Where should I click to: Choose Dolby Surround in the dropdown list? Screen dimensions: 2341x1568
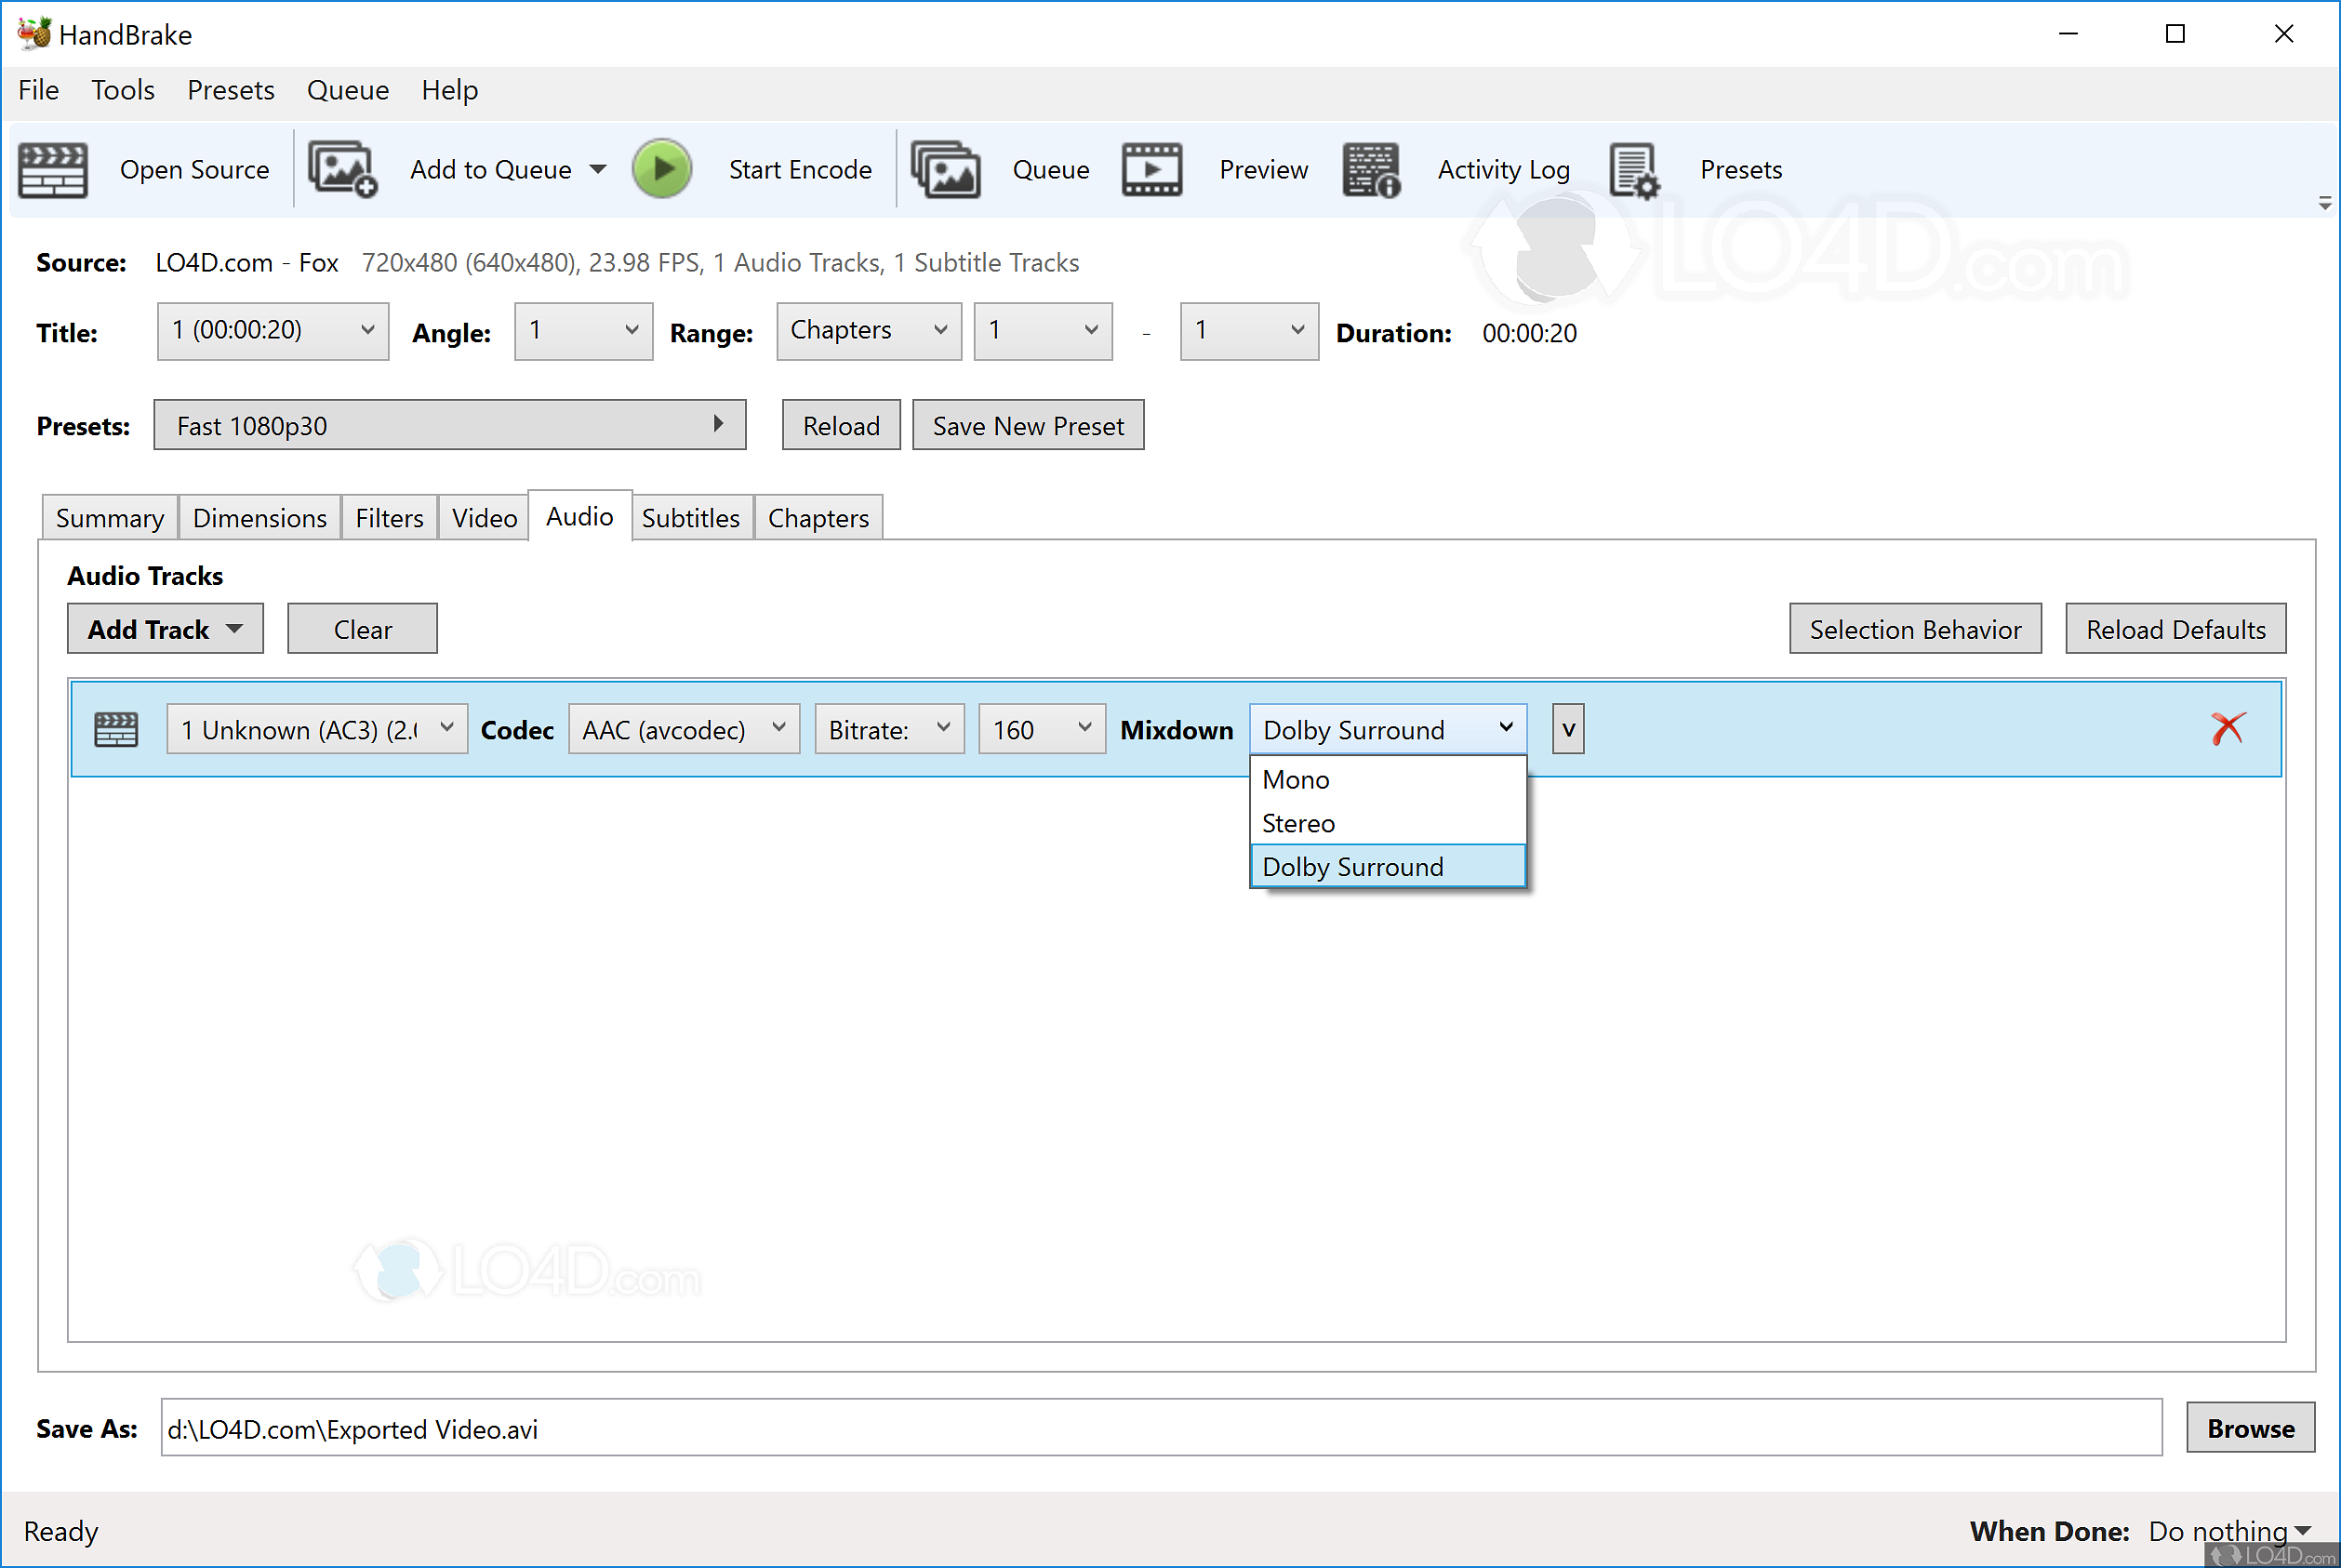click(x=1352, y=866)
